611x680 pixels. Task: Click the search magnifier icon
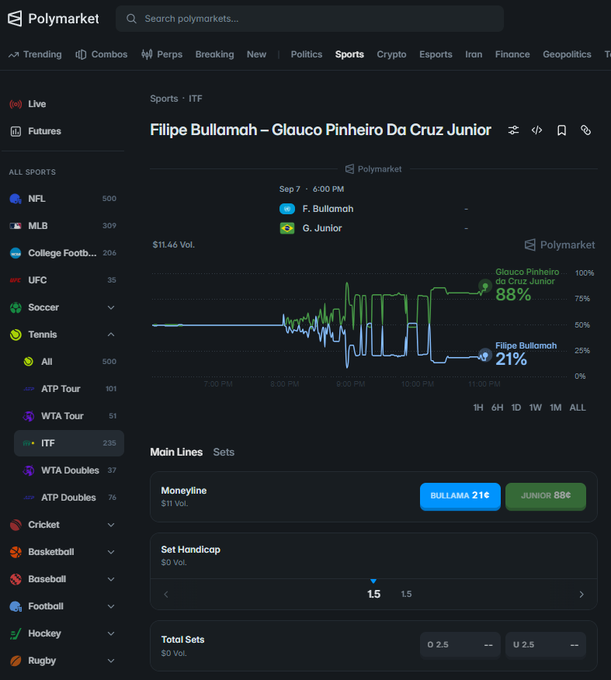(x=131, y=19)
